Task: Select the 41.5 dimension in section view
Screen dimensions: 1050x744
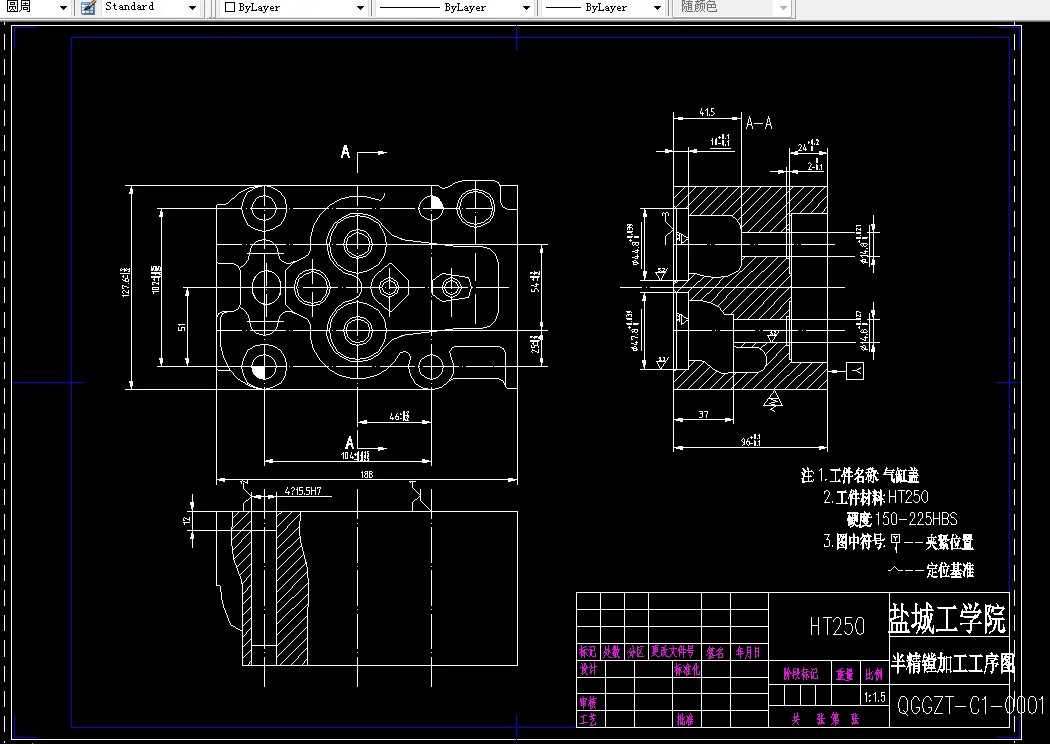Action: click(707, 112)
